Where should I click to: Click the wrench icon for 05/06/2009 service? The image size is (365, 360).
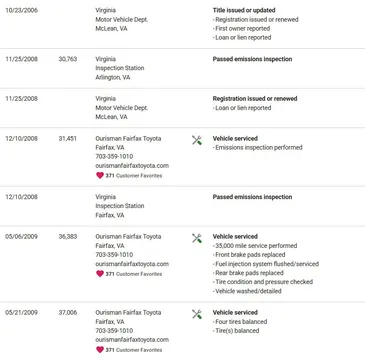[197, 238]
